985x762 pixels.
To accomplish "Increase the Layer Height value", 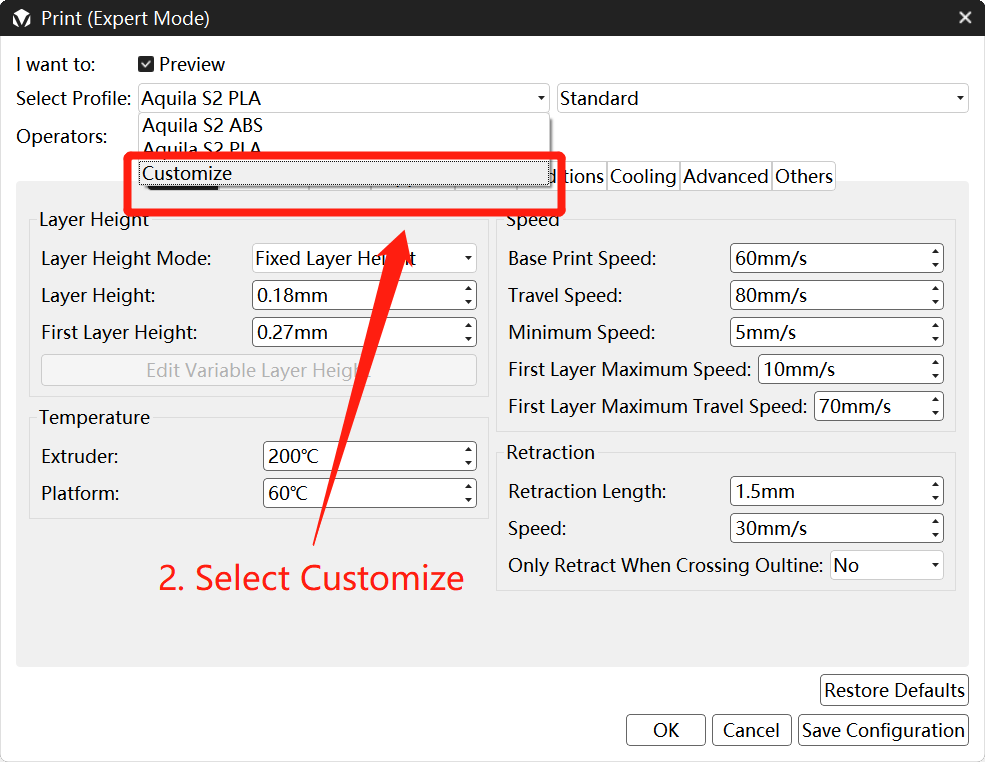I will click(469, 288).
